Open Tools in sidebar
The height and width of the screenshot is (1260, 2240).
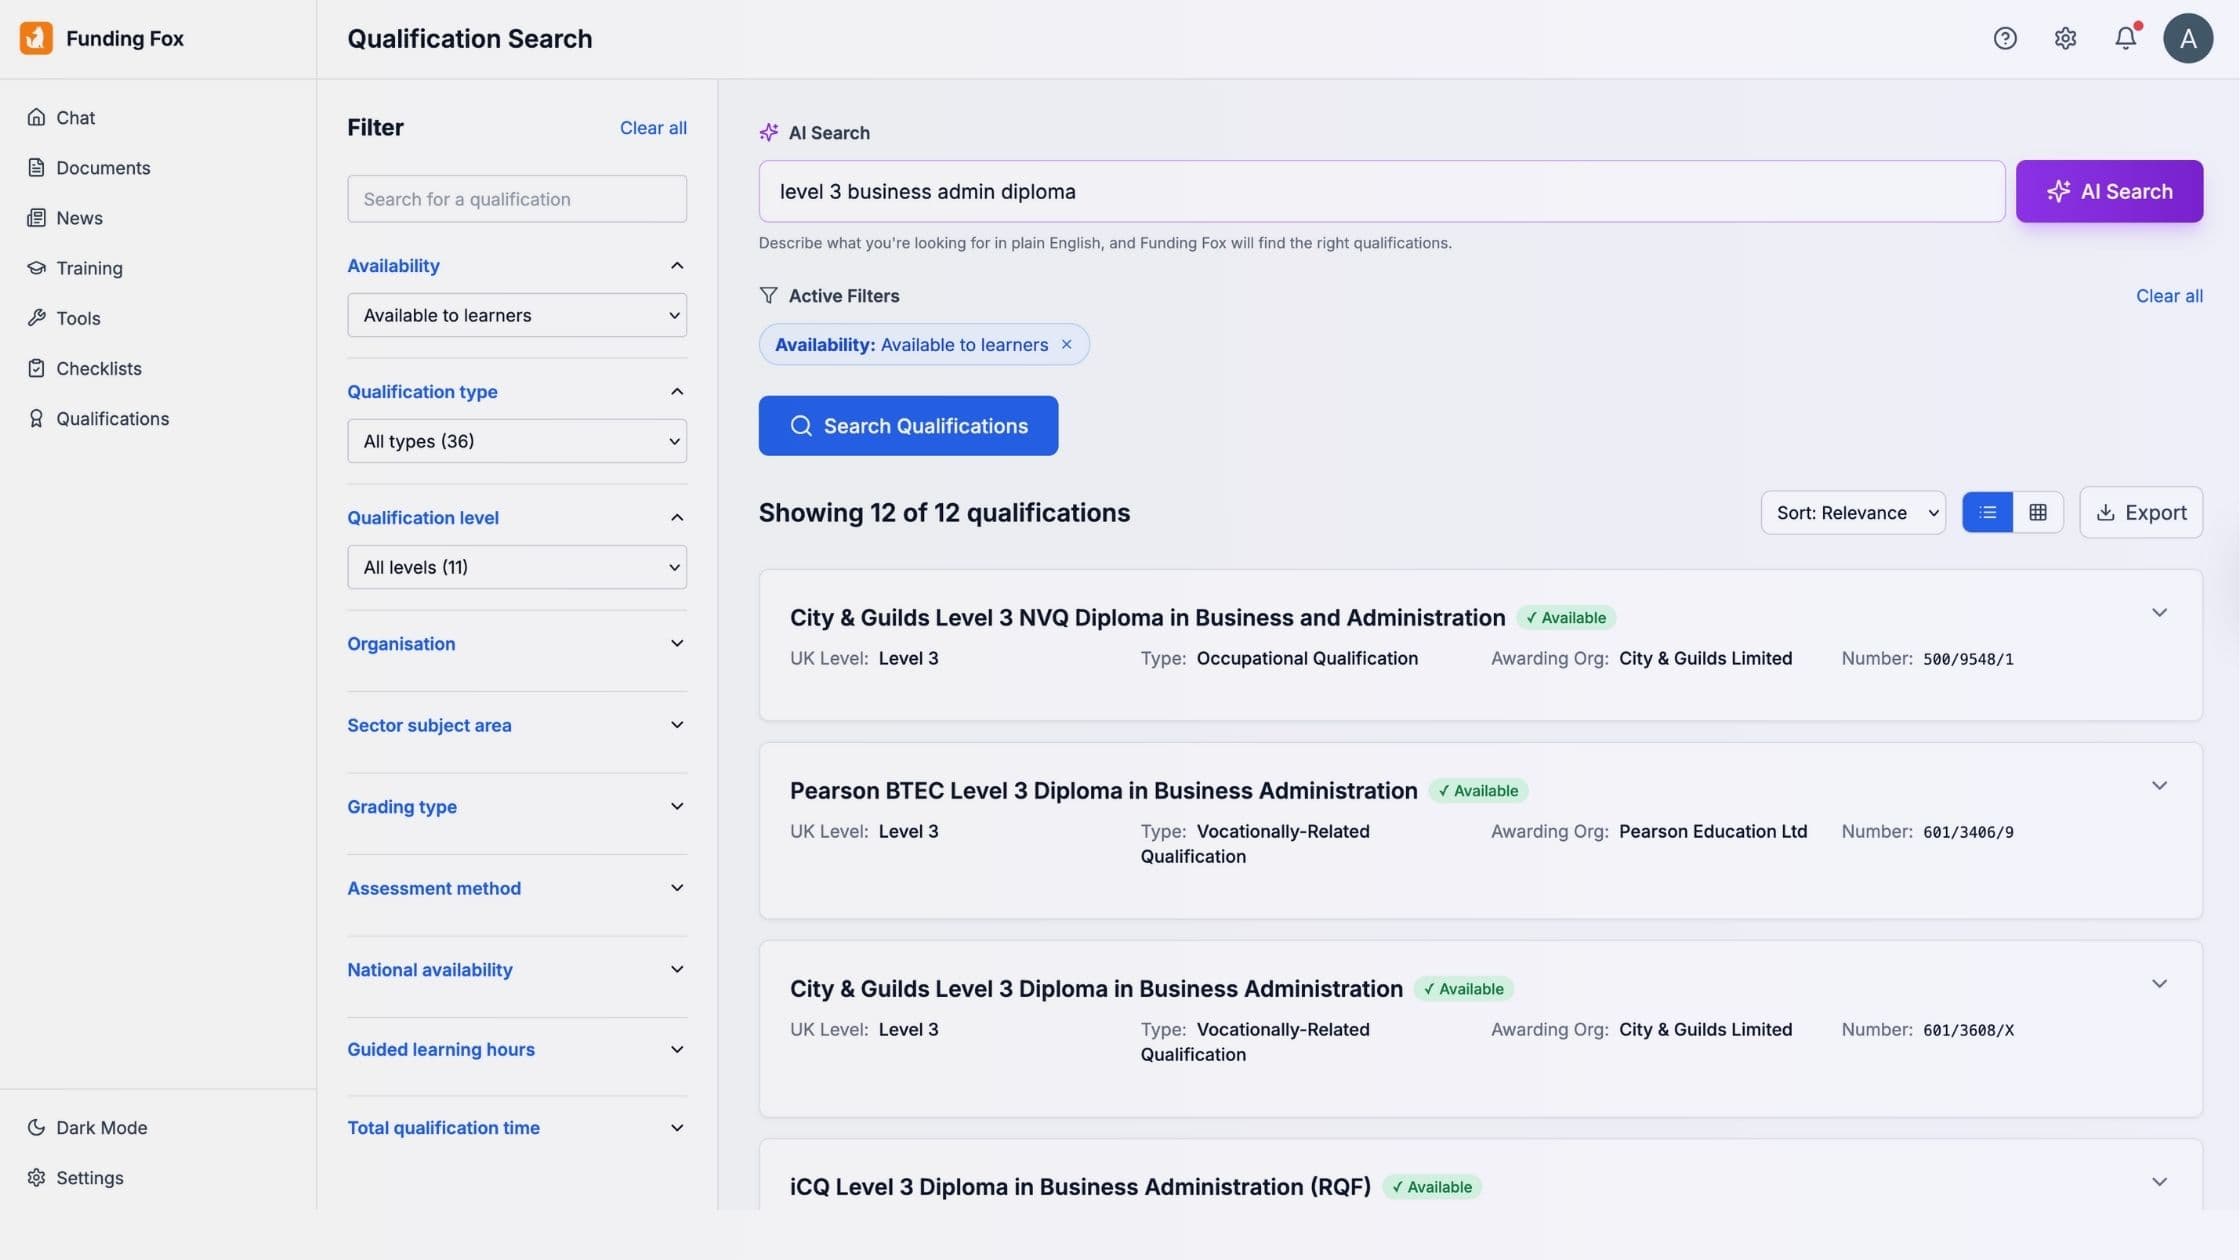[x=64, y=317]
